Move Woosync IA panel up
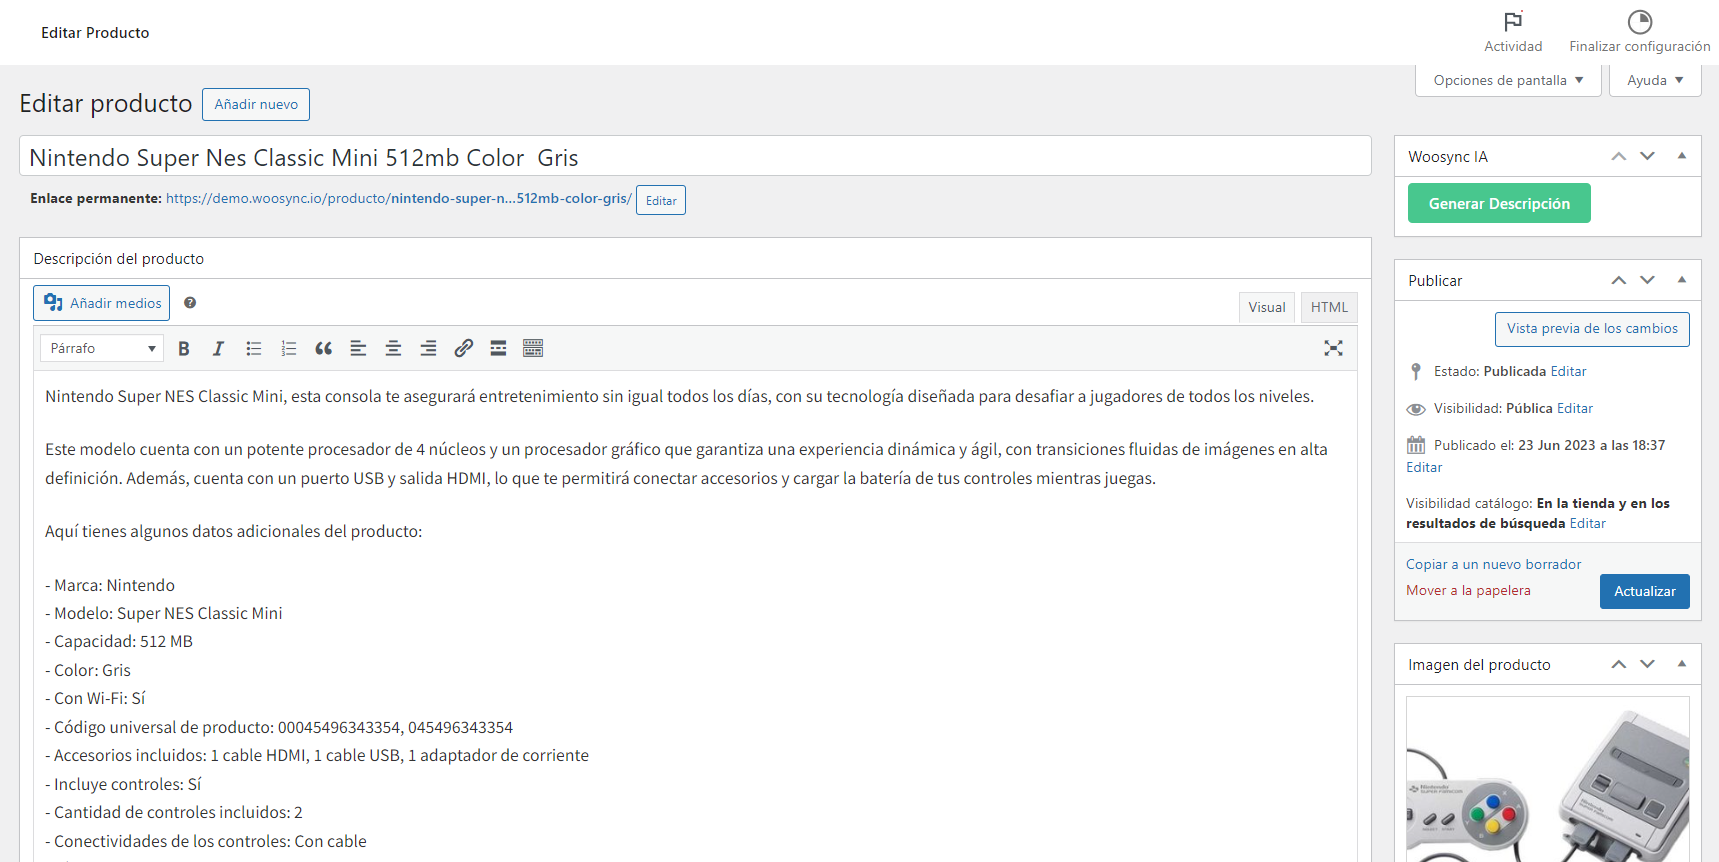Screen dimensions: 1719x862 (1619, 156)
